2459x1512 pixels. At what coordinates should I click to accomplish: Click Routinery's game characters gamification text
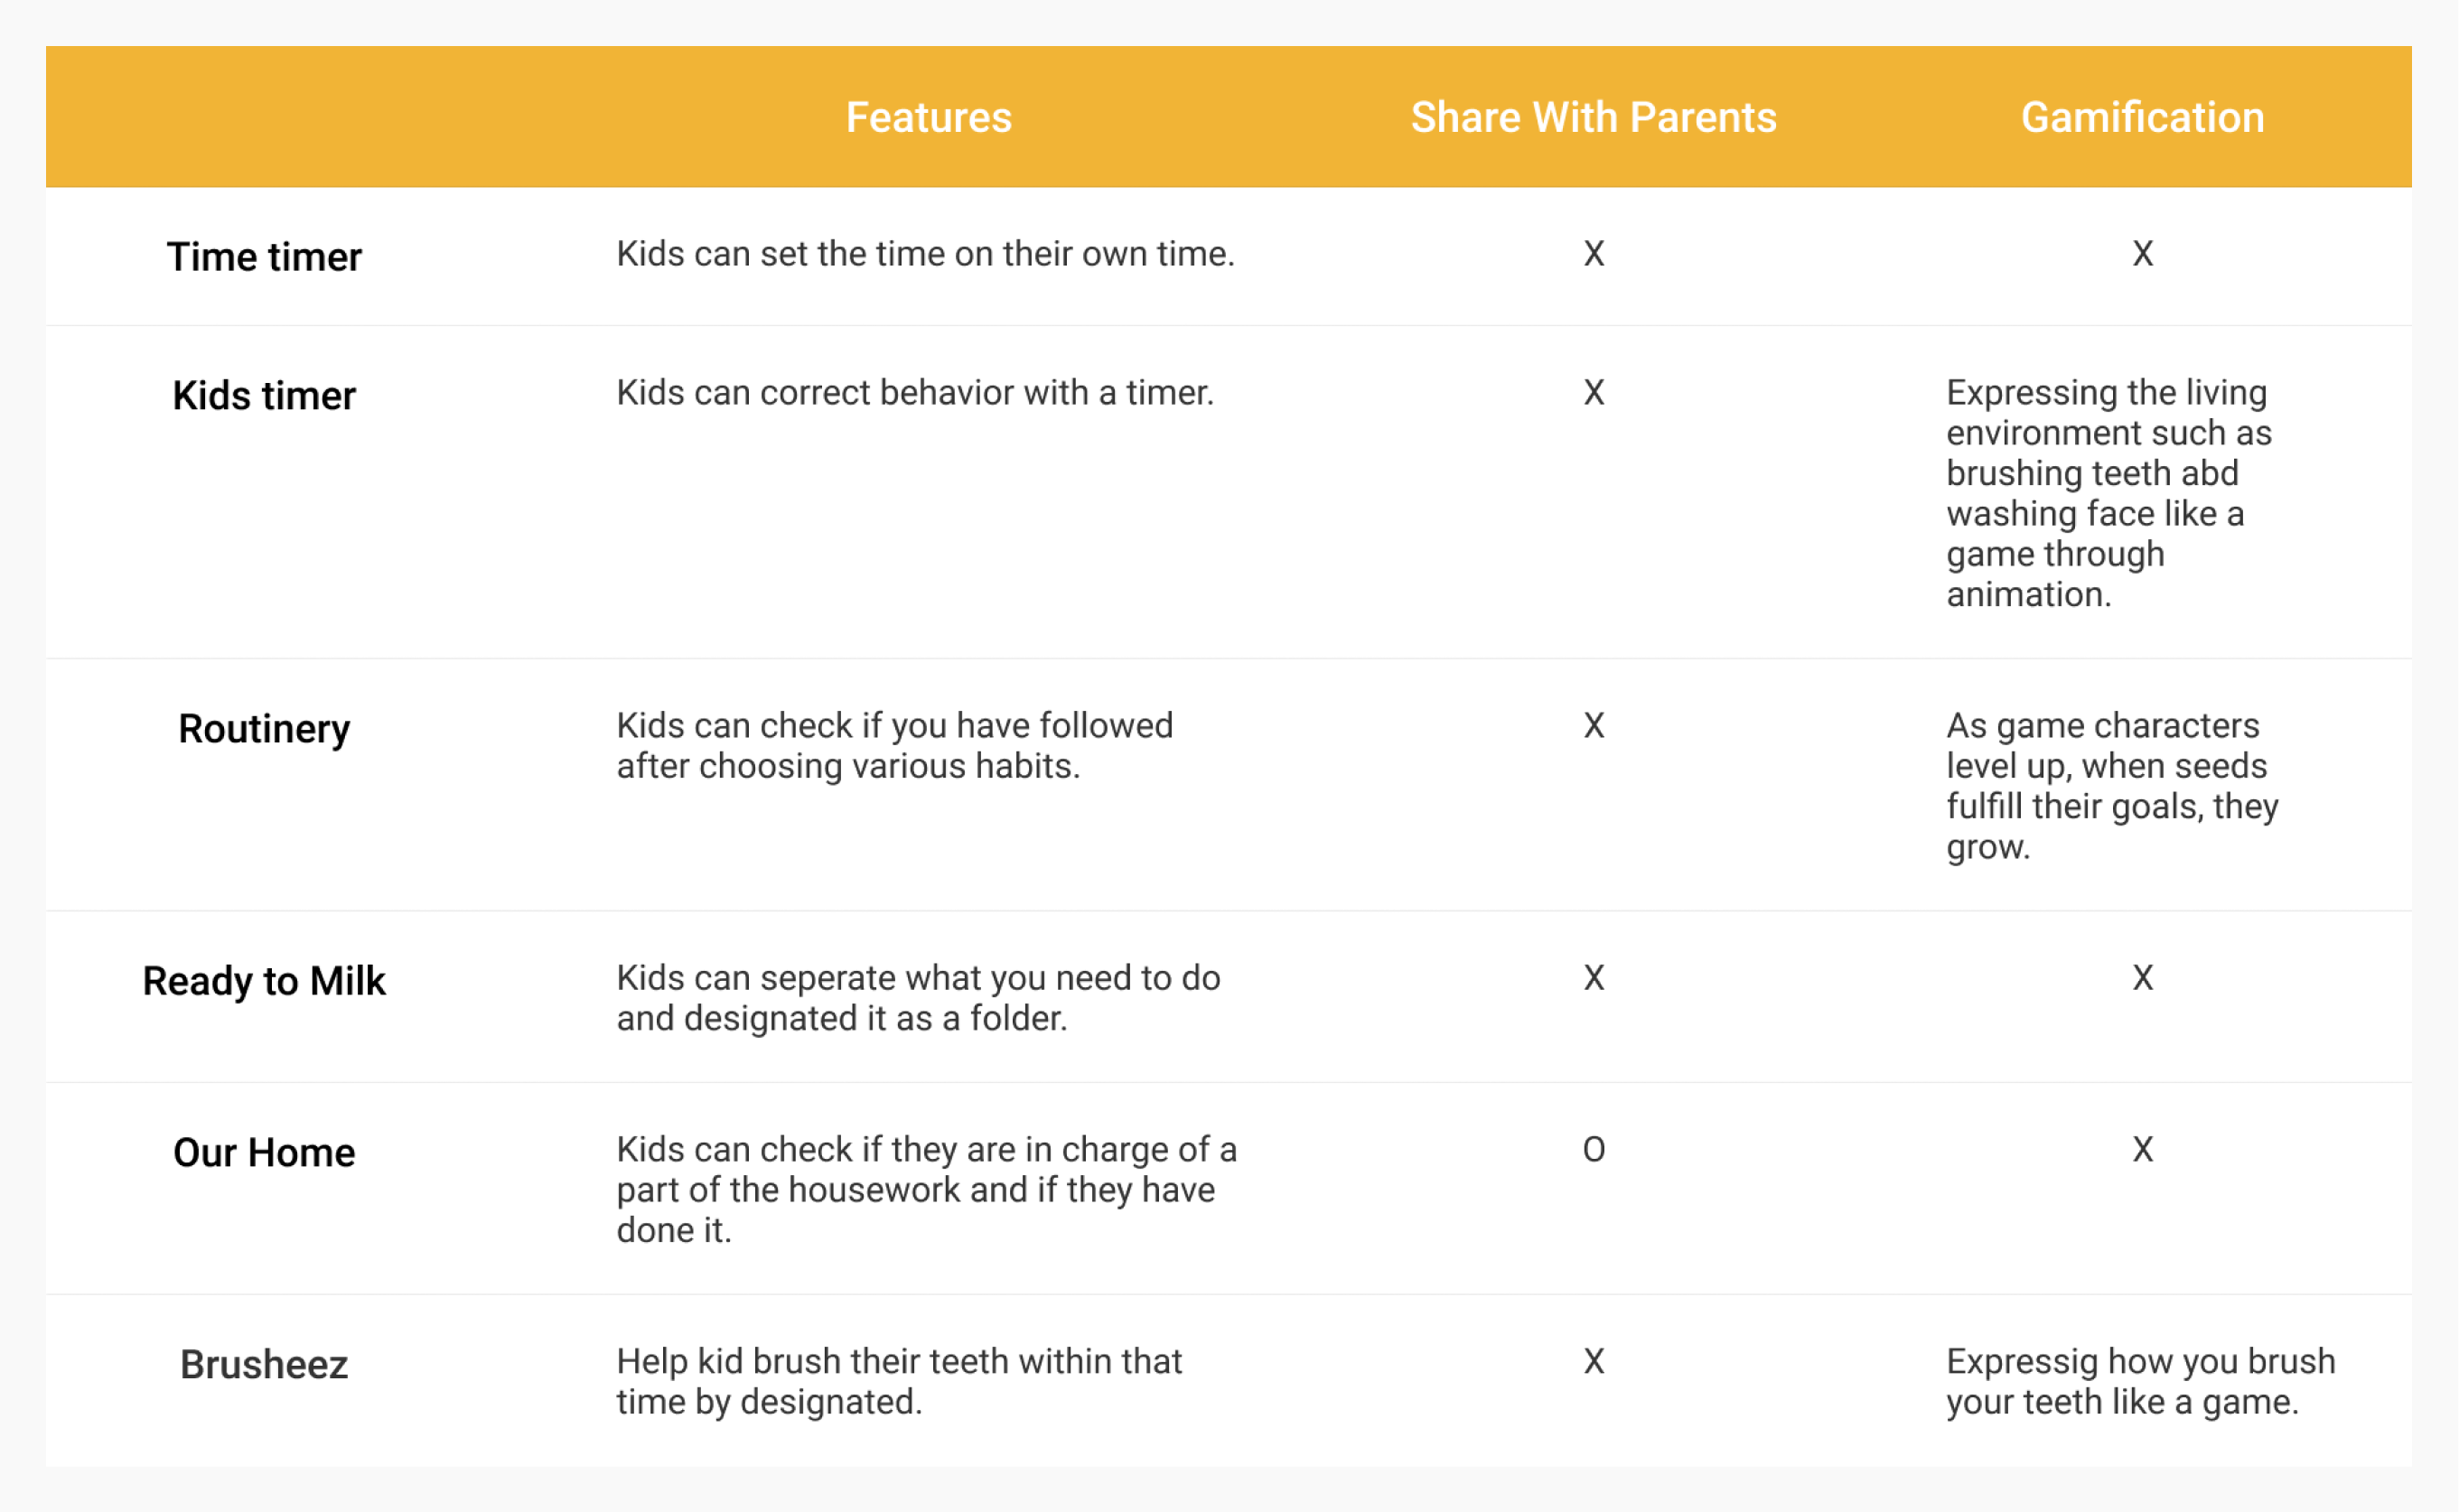point(2111,786)
